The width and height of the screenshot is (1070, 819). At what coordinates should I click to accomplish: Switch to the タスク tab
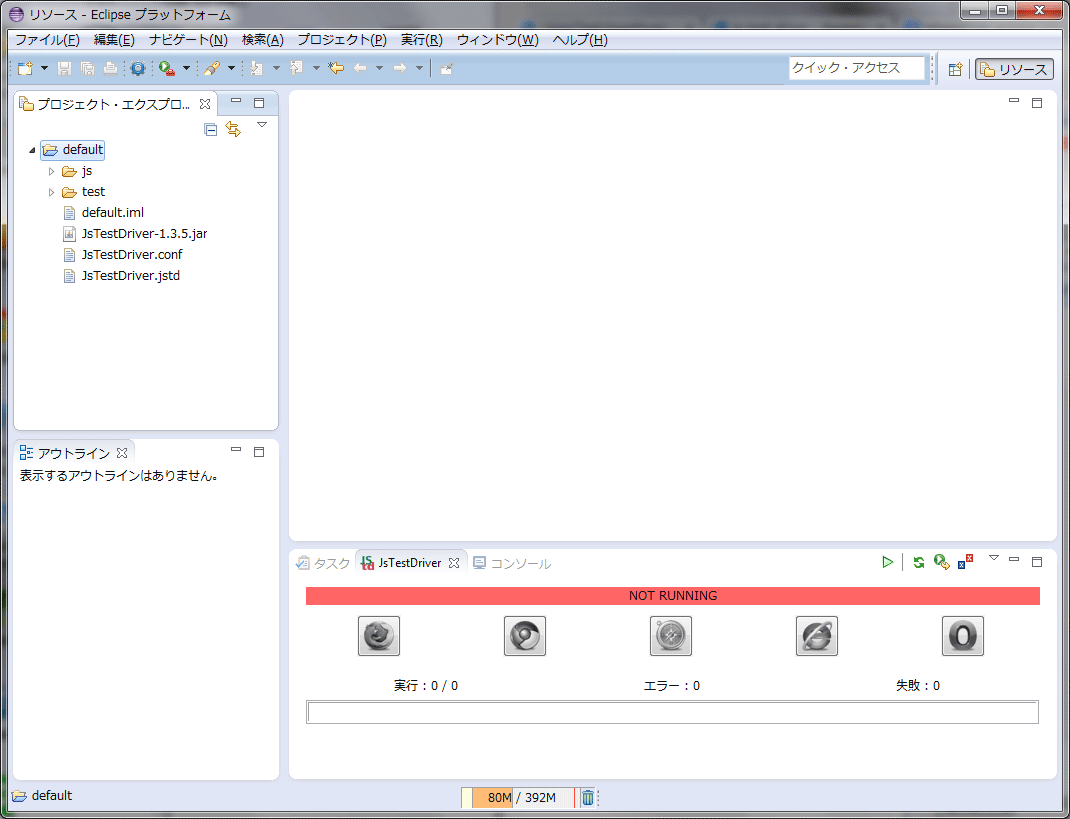point(323,563)
